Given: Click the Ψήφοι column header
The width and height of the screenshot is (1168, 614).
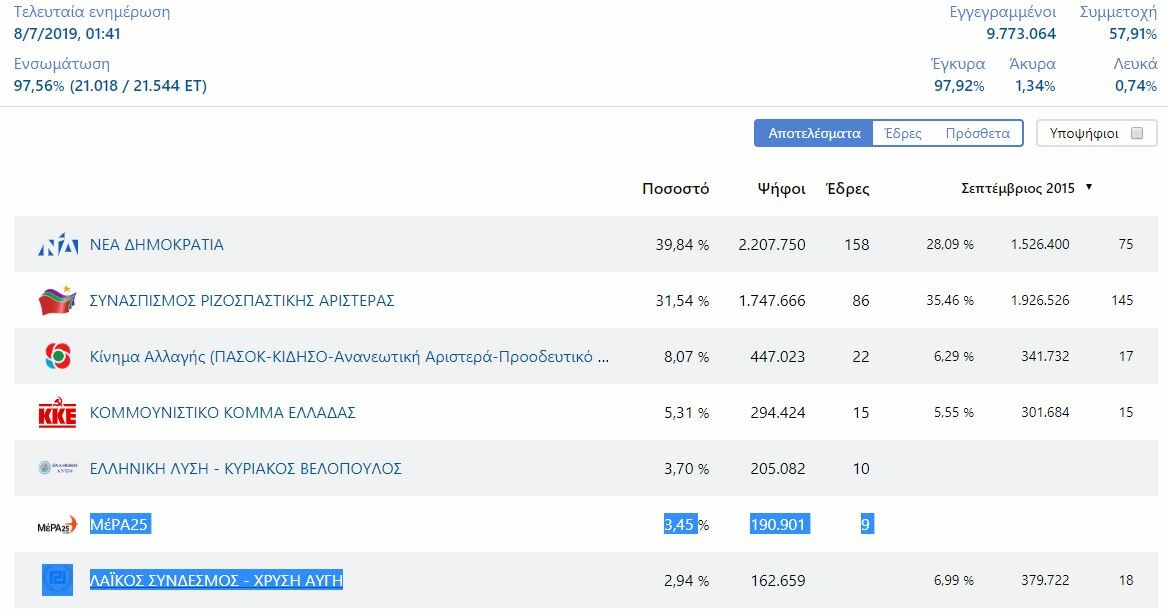Looking at the screenshot, I should point(781,189).
